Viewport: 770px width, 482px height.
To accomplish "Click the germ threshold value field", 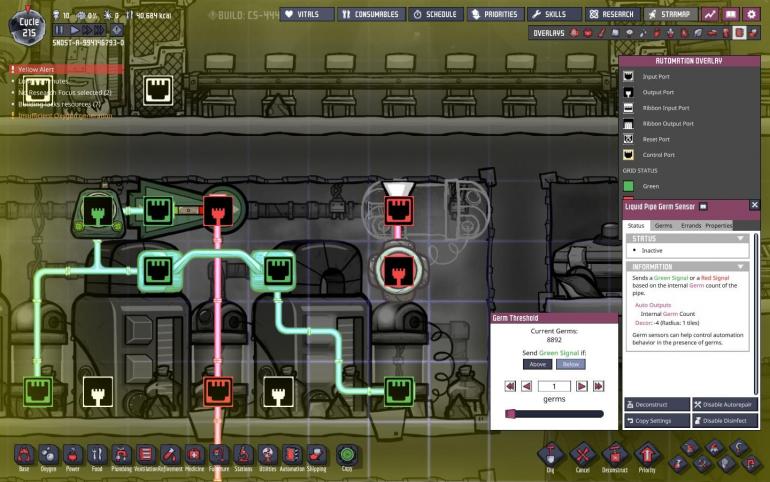I will tap(554, 386).
